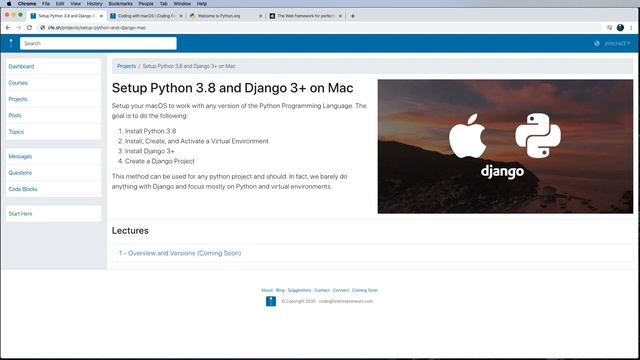Viewport: 640px width, 360px height.
Task: Close The Web framework tab
Action: (x=340, y=16)
